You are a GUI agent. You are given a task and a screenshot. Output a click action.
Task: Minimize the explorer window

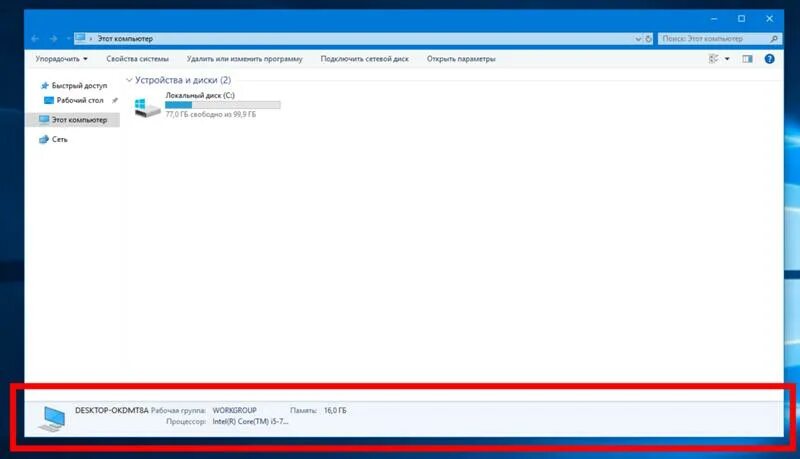(x=714, y=19)
